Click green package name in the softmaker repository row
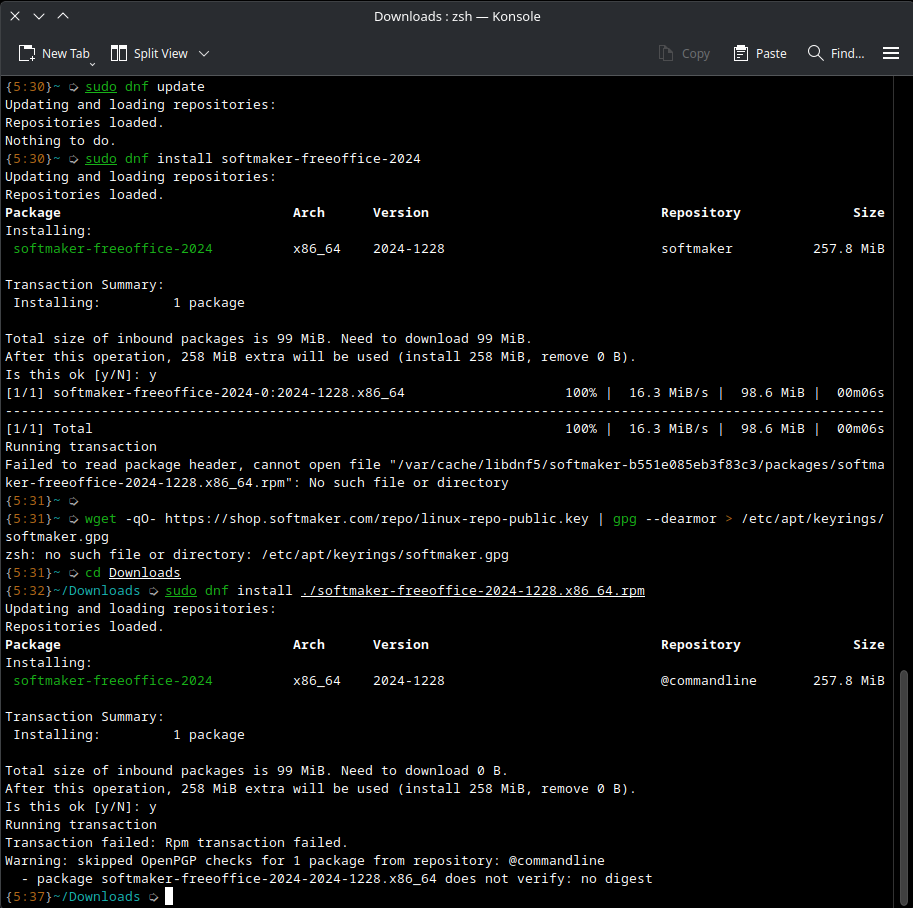The height and width of the screenshot is (908, 913). [x=113, y=249]
